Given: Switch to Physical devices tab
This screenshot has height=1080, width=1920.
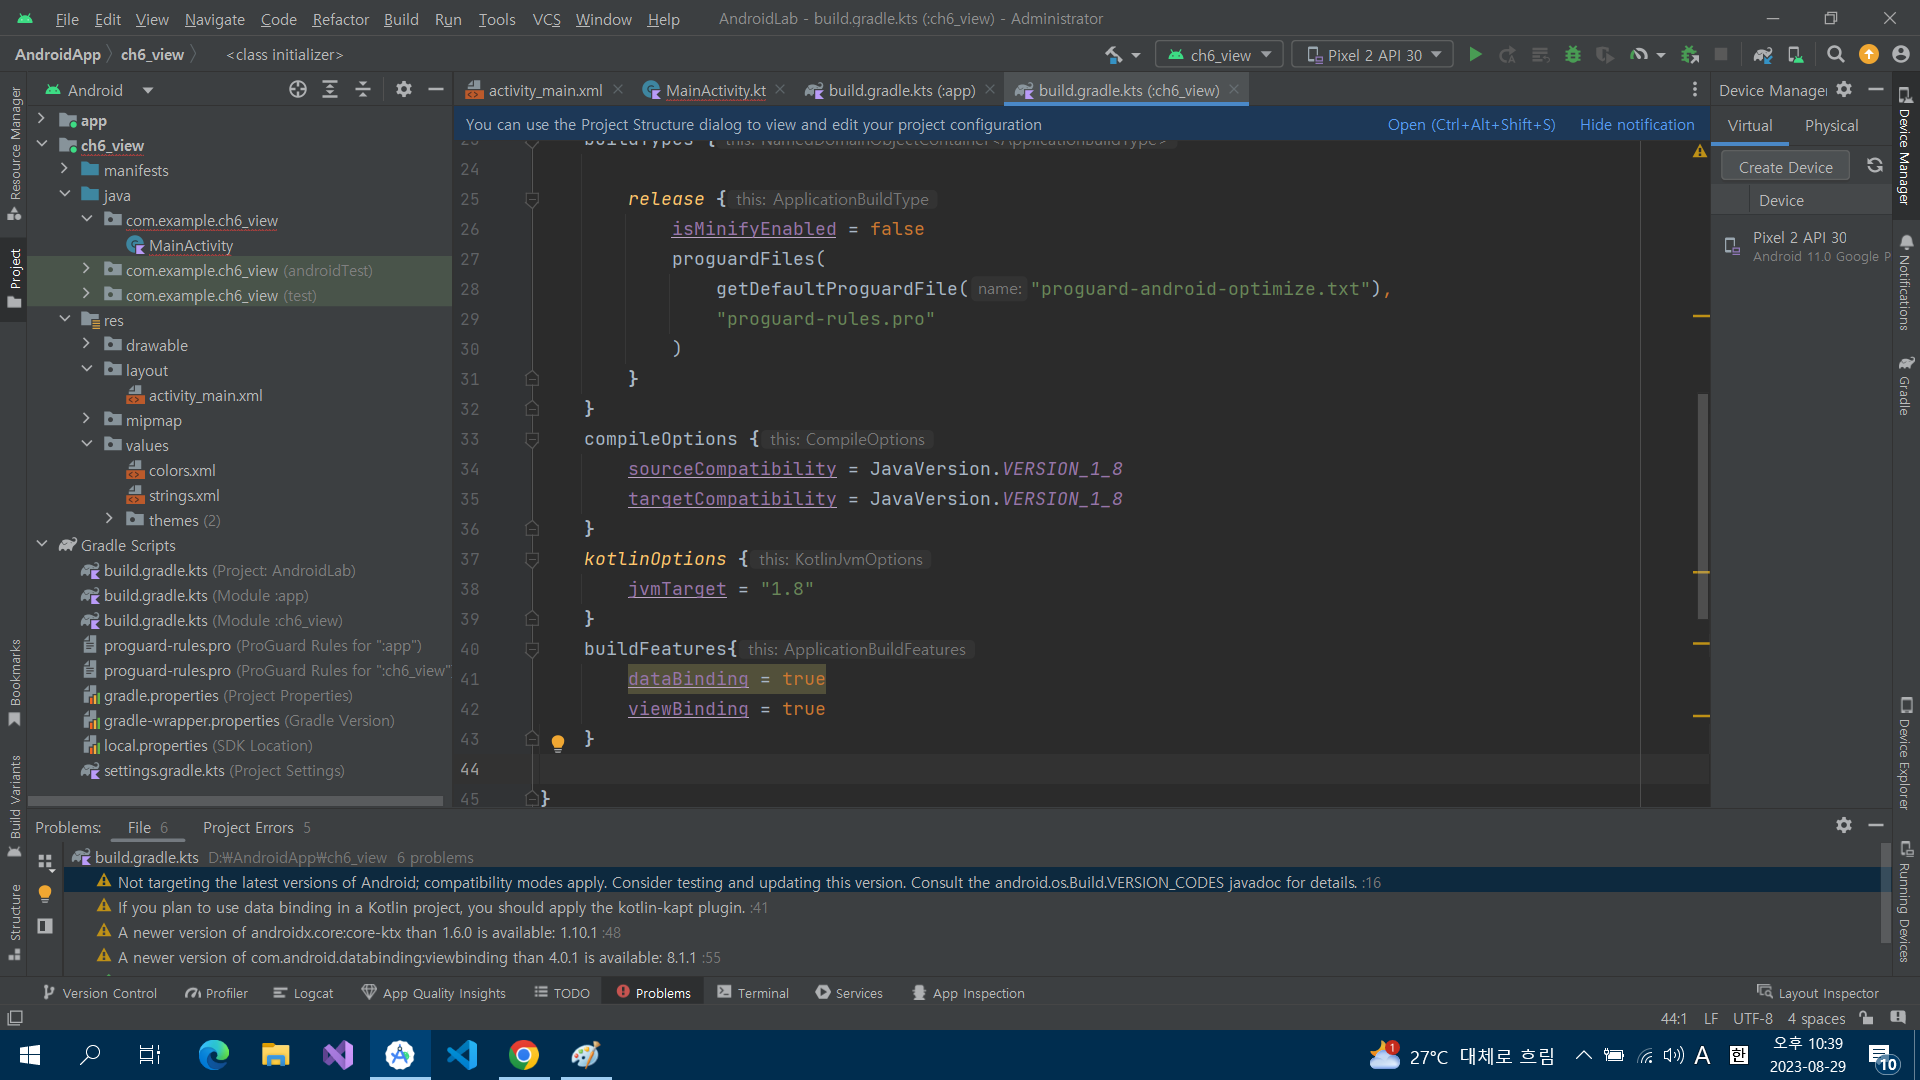Looking at the screenshot, I should (1831, 125).
